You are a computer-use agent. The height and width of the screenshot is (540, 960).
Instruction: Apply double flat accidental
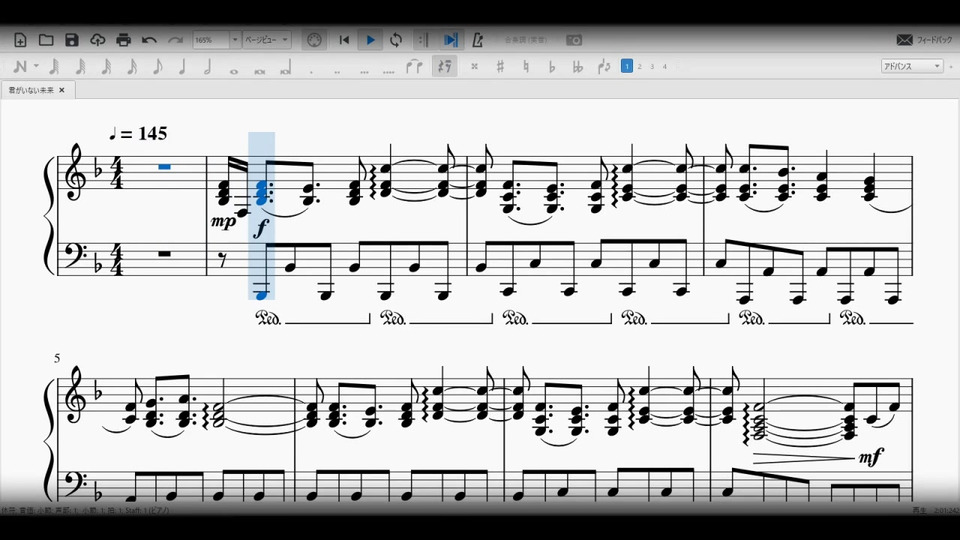(577, 67)
